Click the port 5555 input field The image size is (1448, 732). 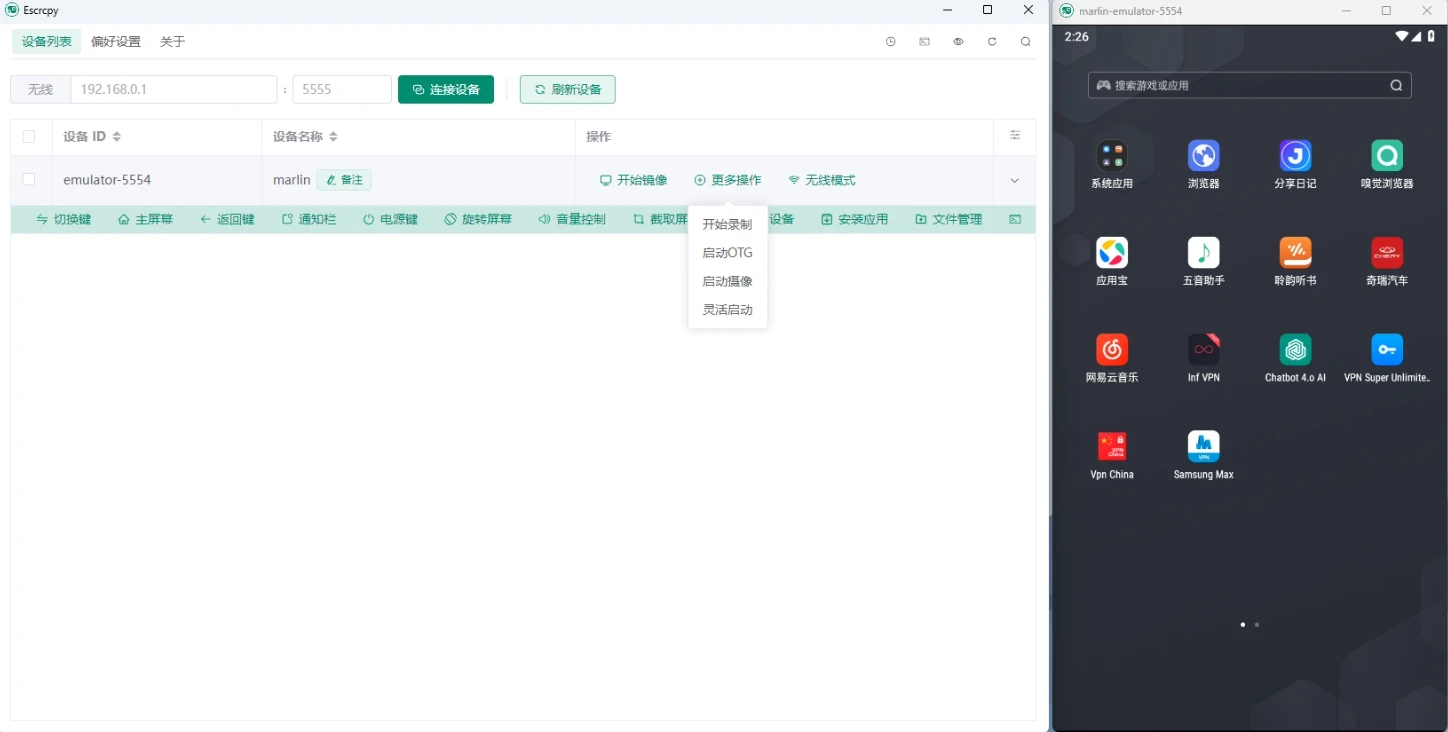pyautogui.click(x=342, y=89)
